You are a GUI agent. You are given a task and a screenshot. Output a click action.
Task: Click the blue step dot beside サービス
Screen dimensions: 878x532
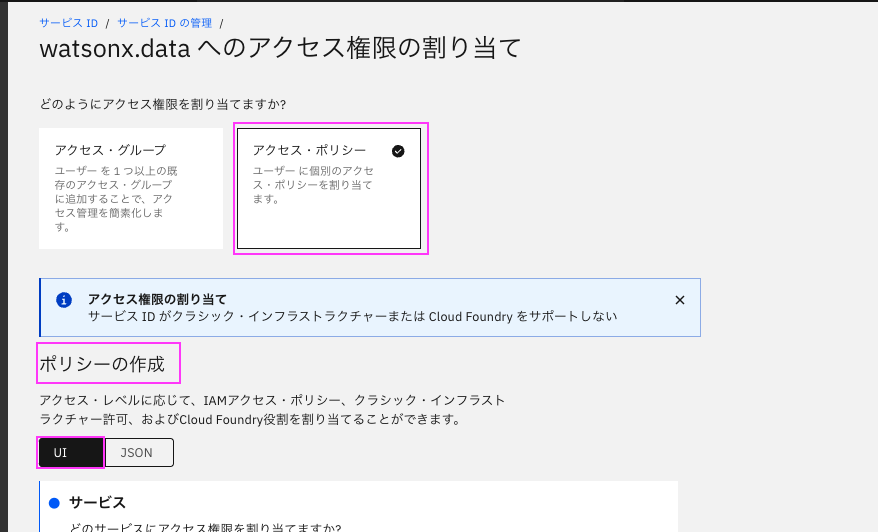click(54, 503)
